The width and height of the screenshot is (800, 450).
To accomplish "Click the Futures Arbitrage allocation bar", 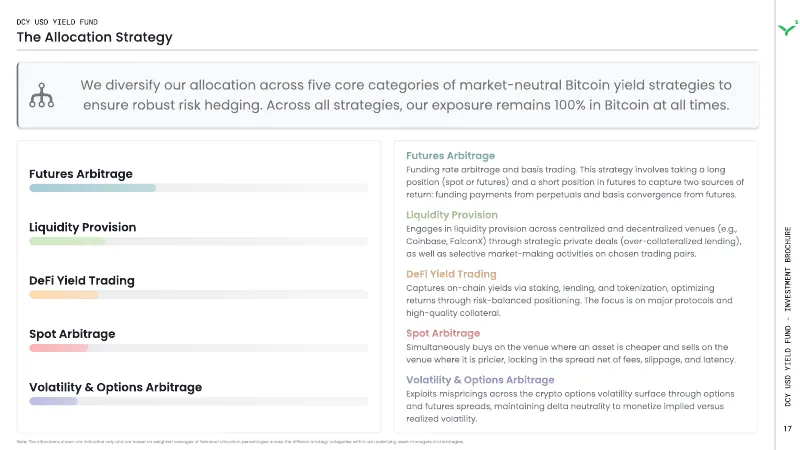I will pos(92,188).
